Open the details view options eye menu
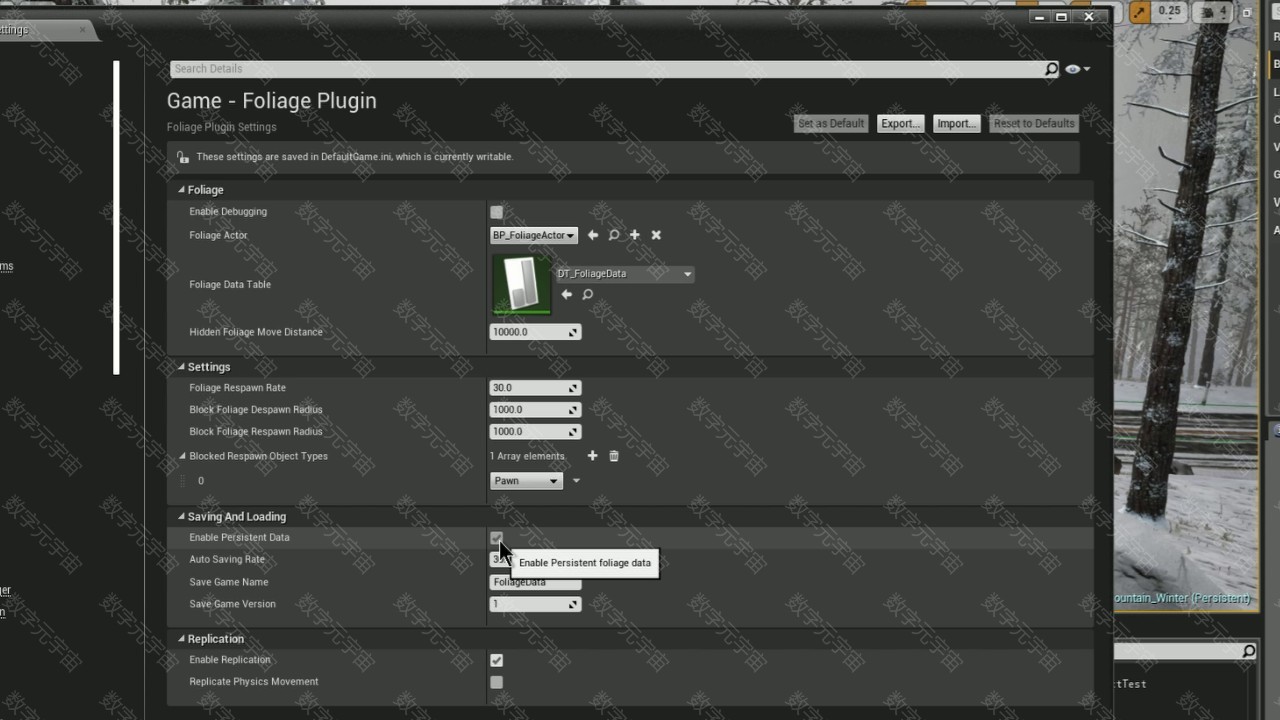Image resolution: width=1280 pixels, height=720 pixels. 1077,69
